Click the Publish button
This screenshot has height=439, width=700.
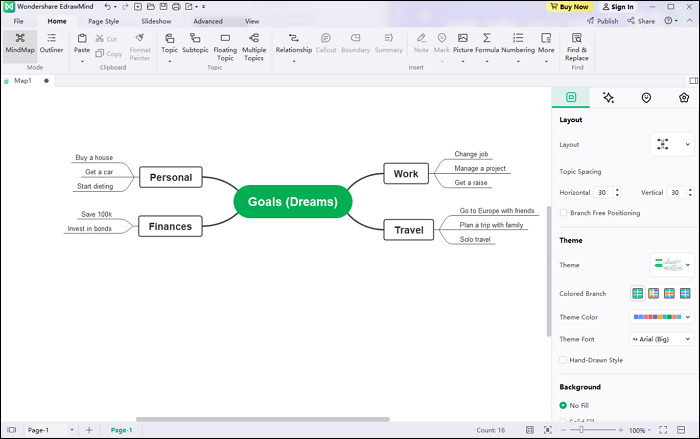(603, 21)
